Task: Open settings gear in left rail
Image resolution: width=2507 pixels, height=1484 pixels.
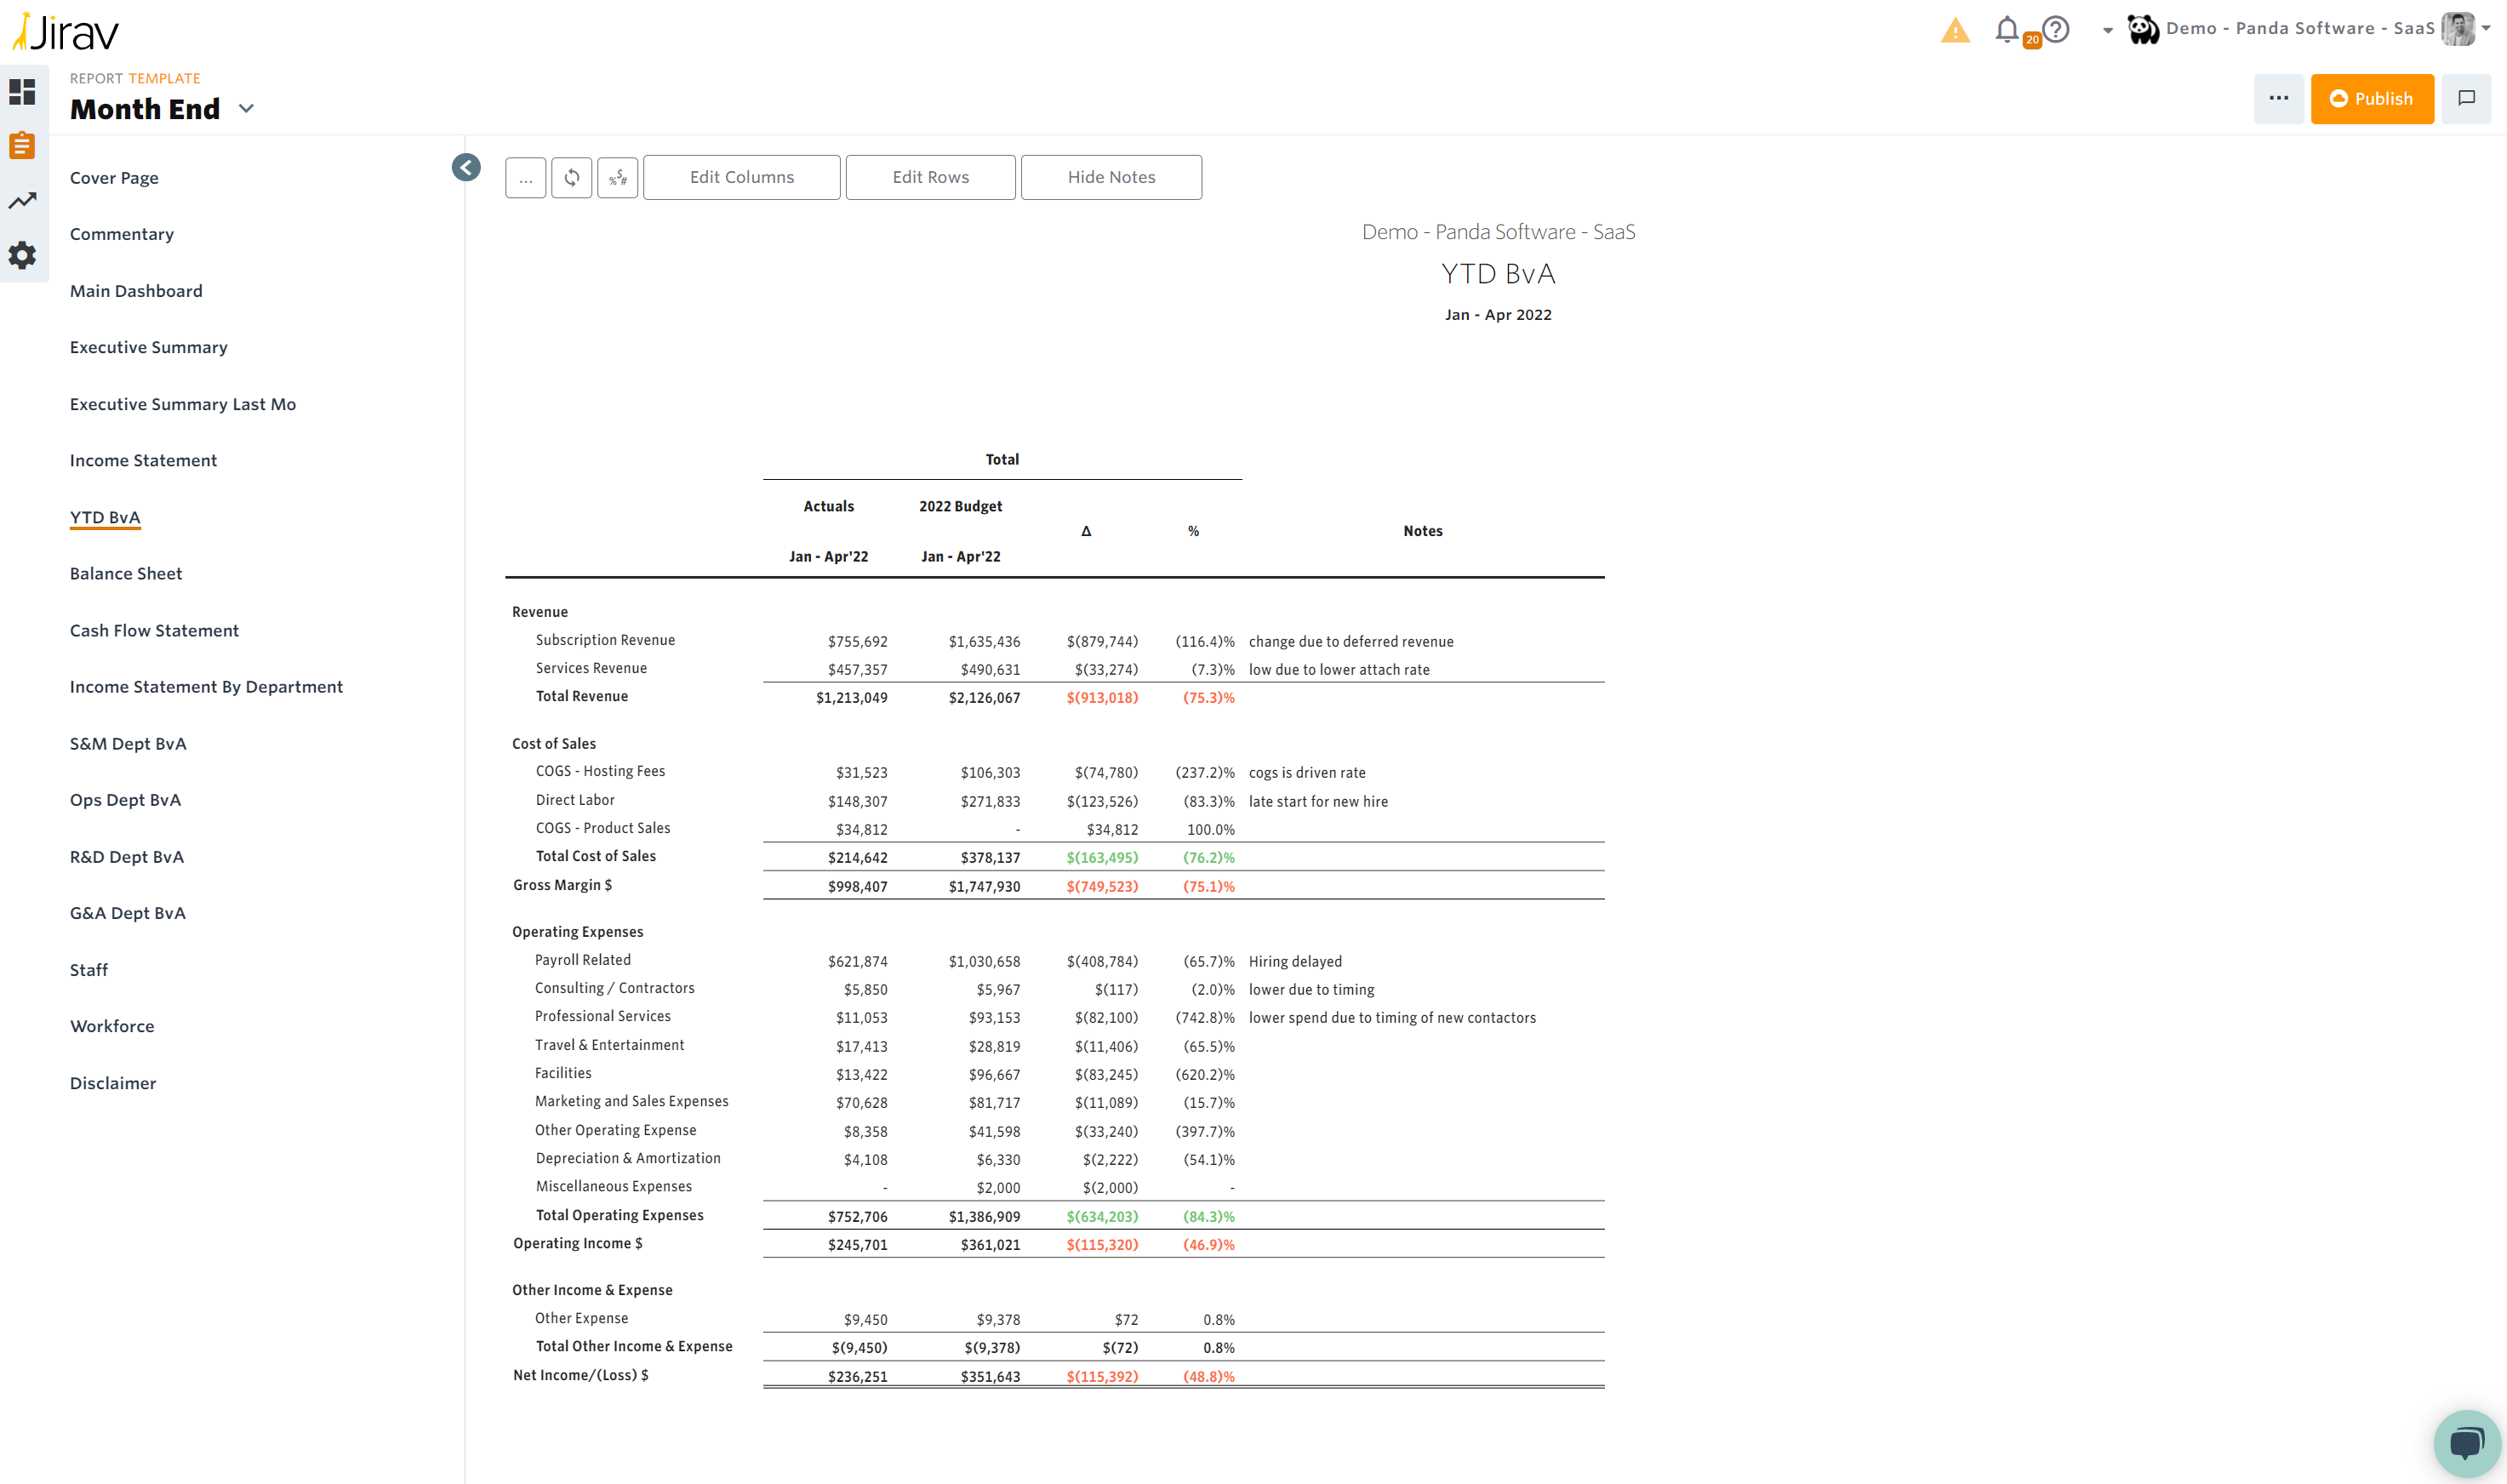Action: [22, 255]
